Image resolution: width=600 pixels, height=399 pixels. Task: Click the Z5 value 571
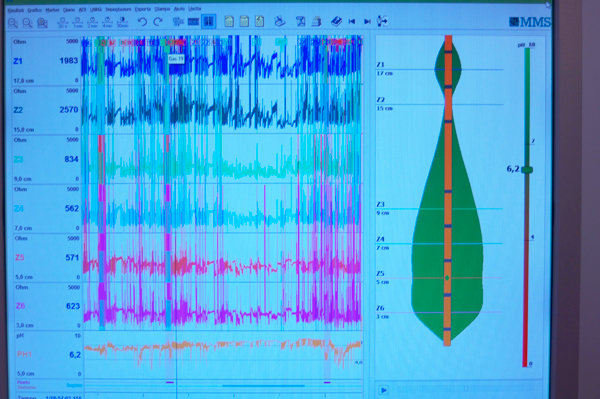point(72,257)
